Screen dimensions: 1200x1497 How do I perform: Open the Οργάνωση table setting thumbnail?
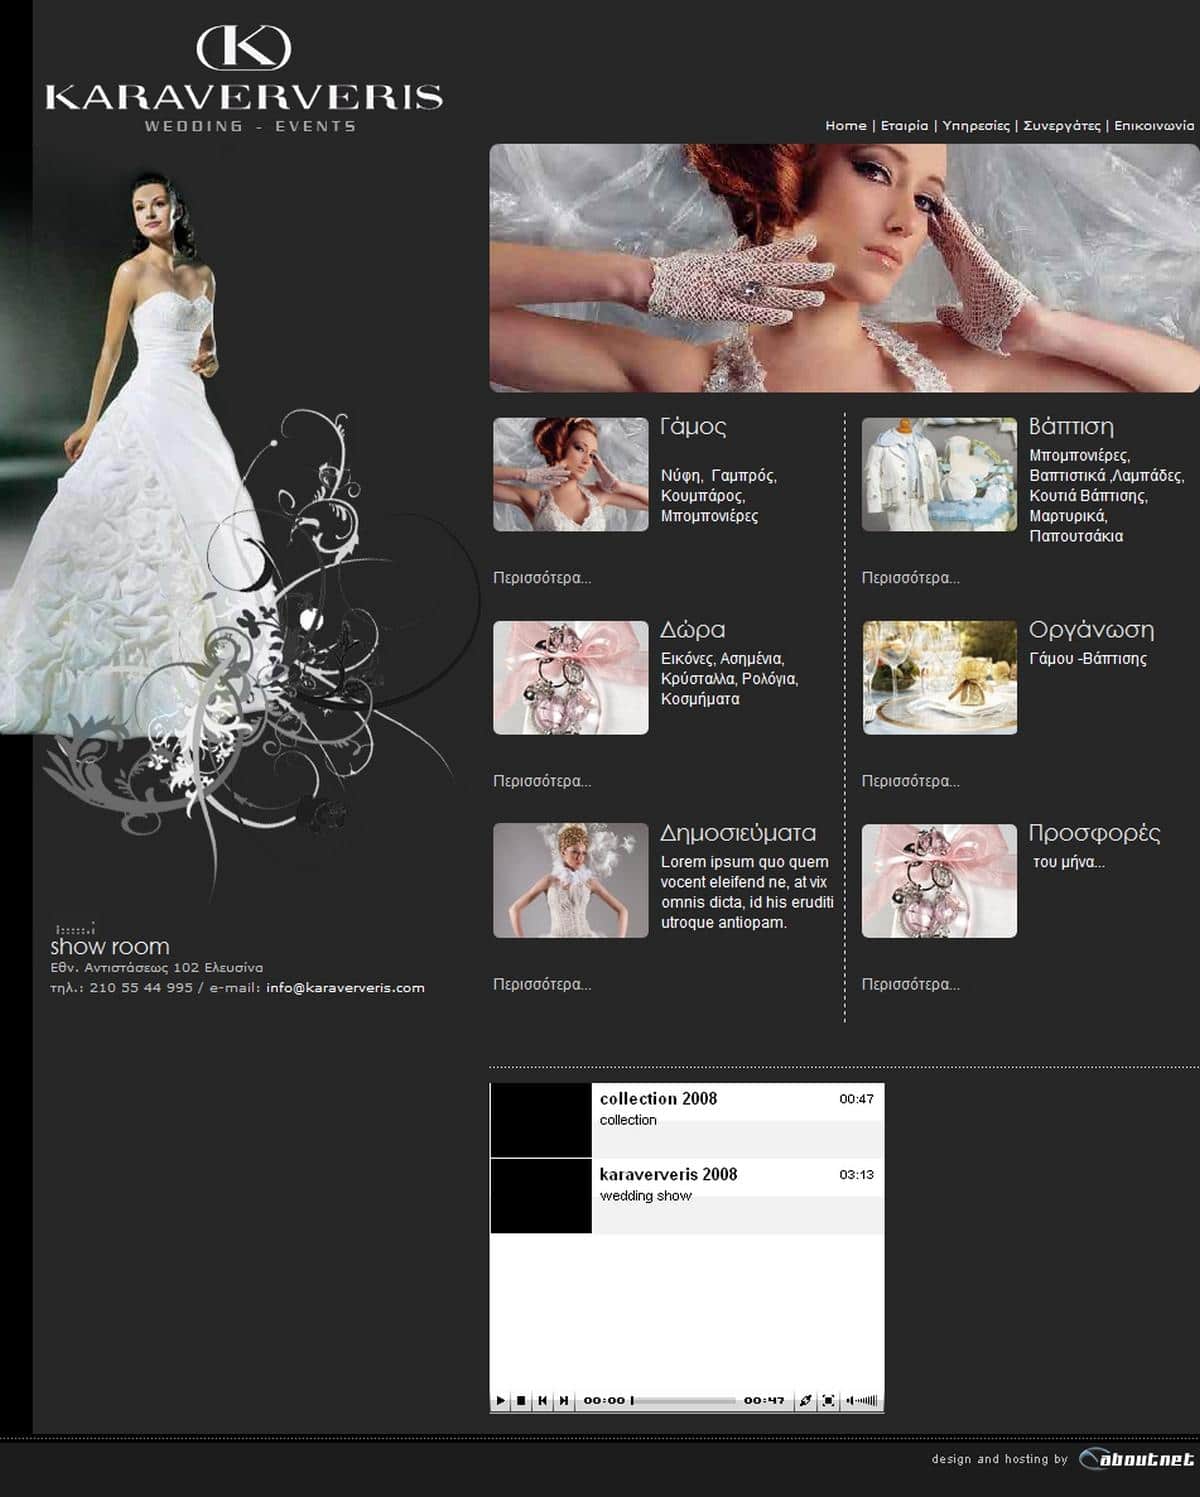pos(940,677)
